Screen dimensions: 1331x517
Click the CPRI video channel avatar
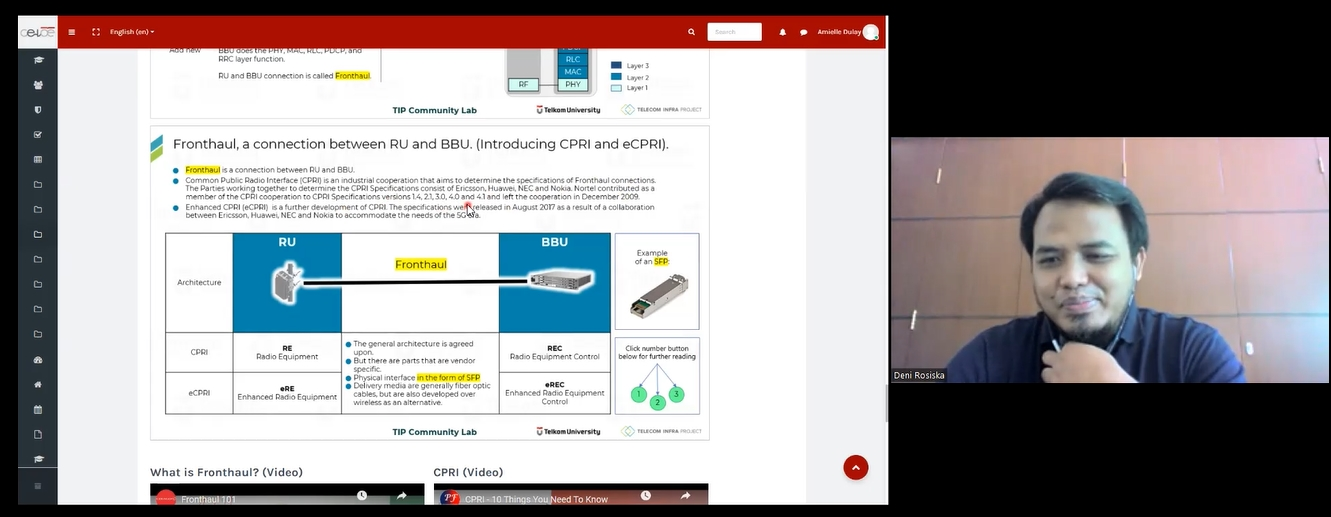click(x=450, y=498)
